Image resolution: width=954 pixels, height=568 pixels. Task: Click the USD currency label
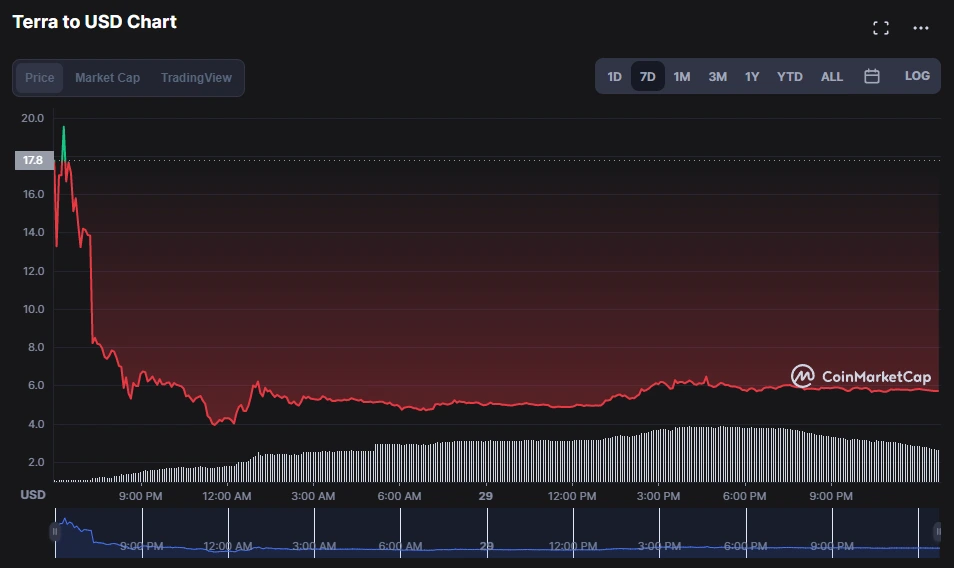(x=33, y=495)
